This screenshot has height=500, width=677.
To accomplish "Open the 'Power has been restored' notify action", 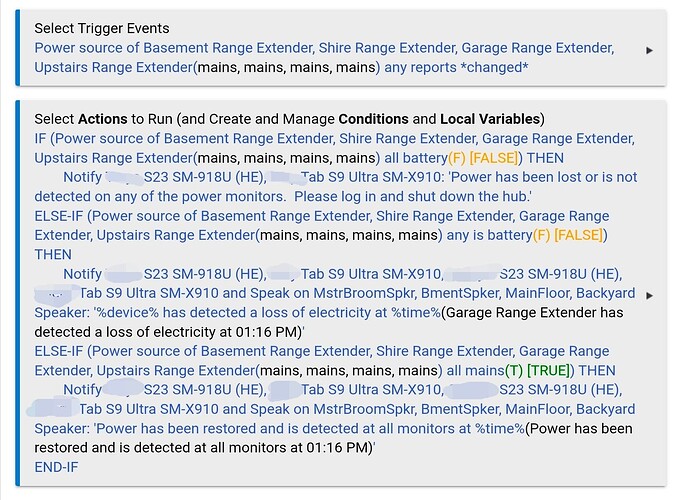I will pos(335,418).
